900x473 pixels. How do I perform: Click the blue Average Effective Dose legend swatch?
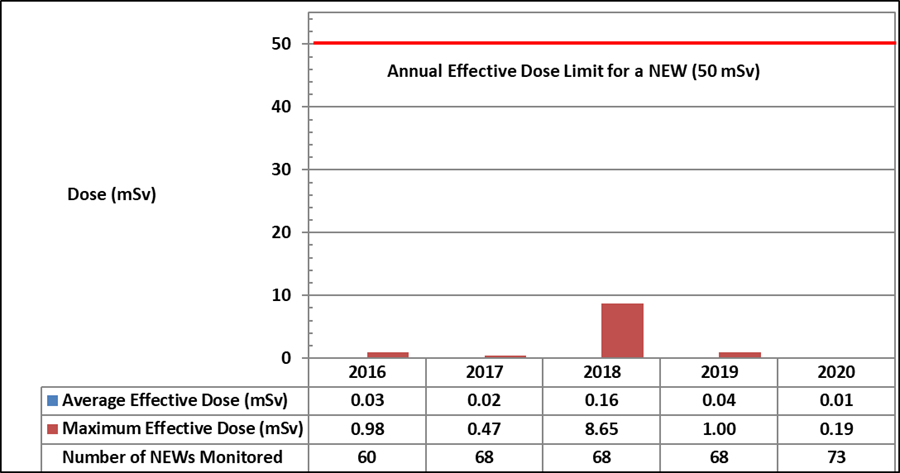coord(53,400)
